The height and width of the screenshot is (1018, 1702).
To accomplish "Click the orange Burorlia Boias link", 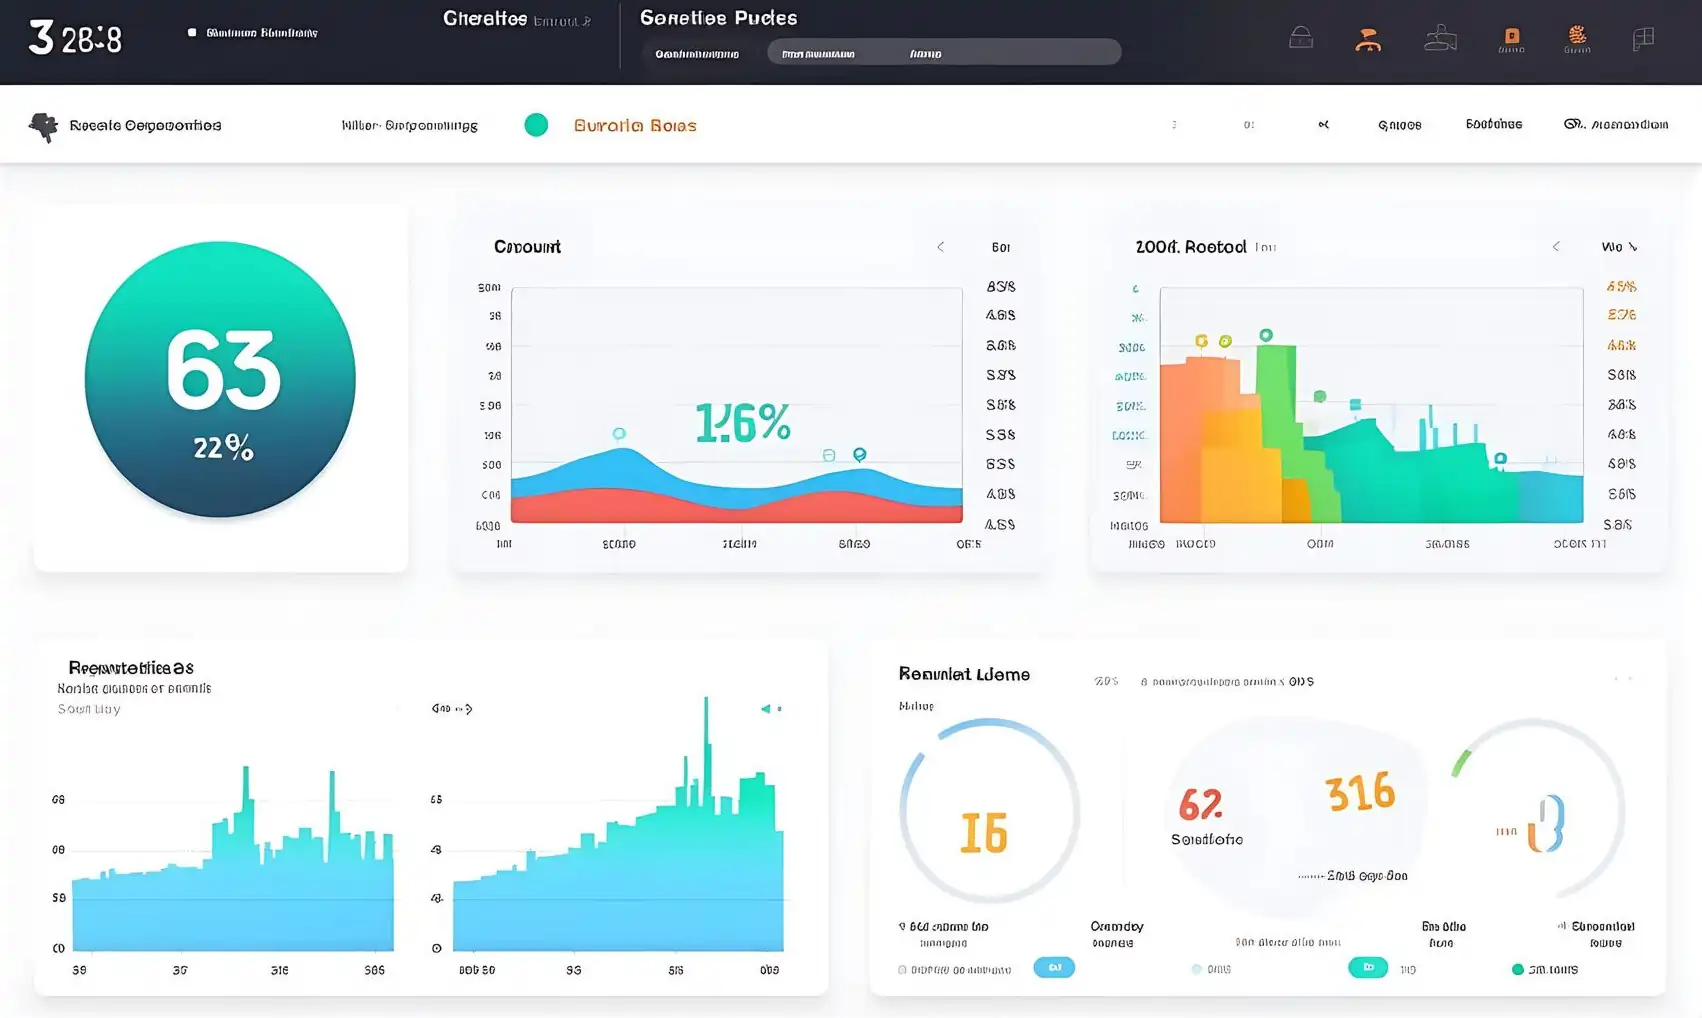I will 634,126.
